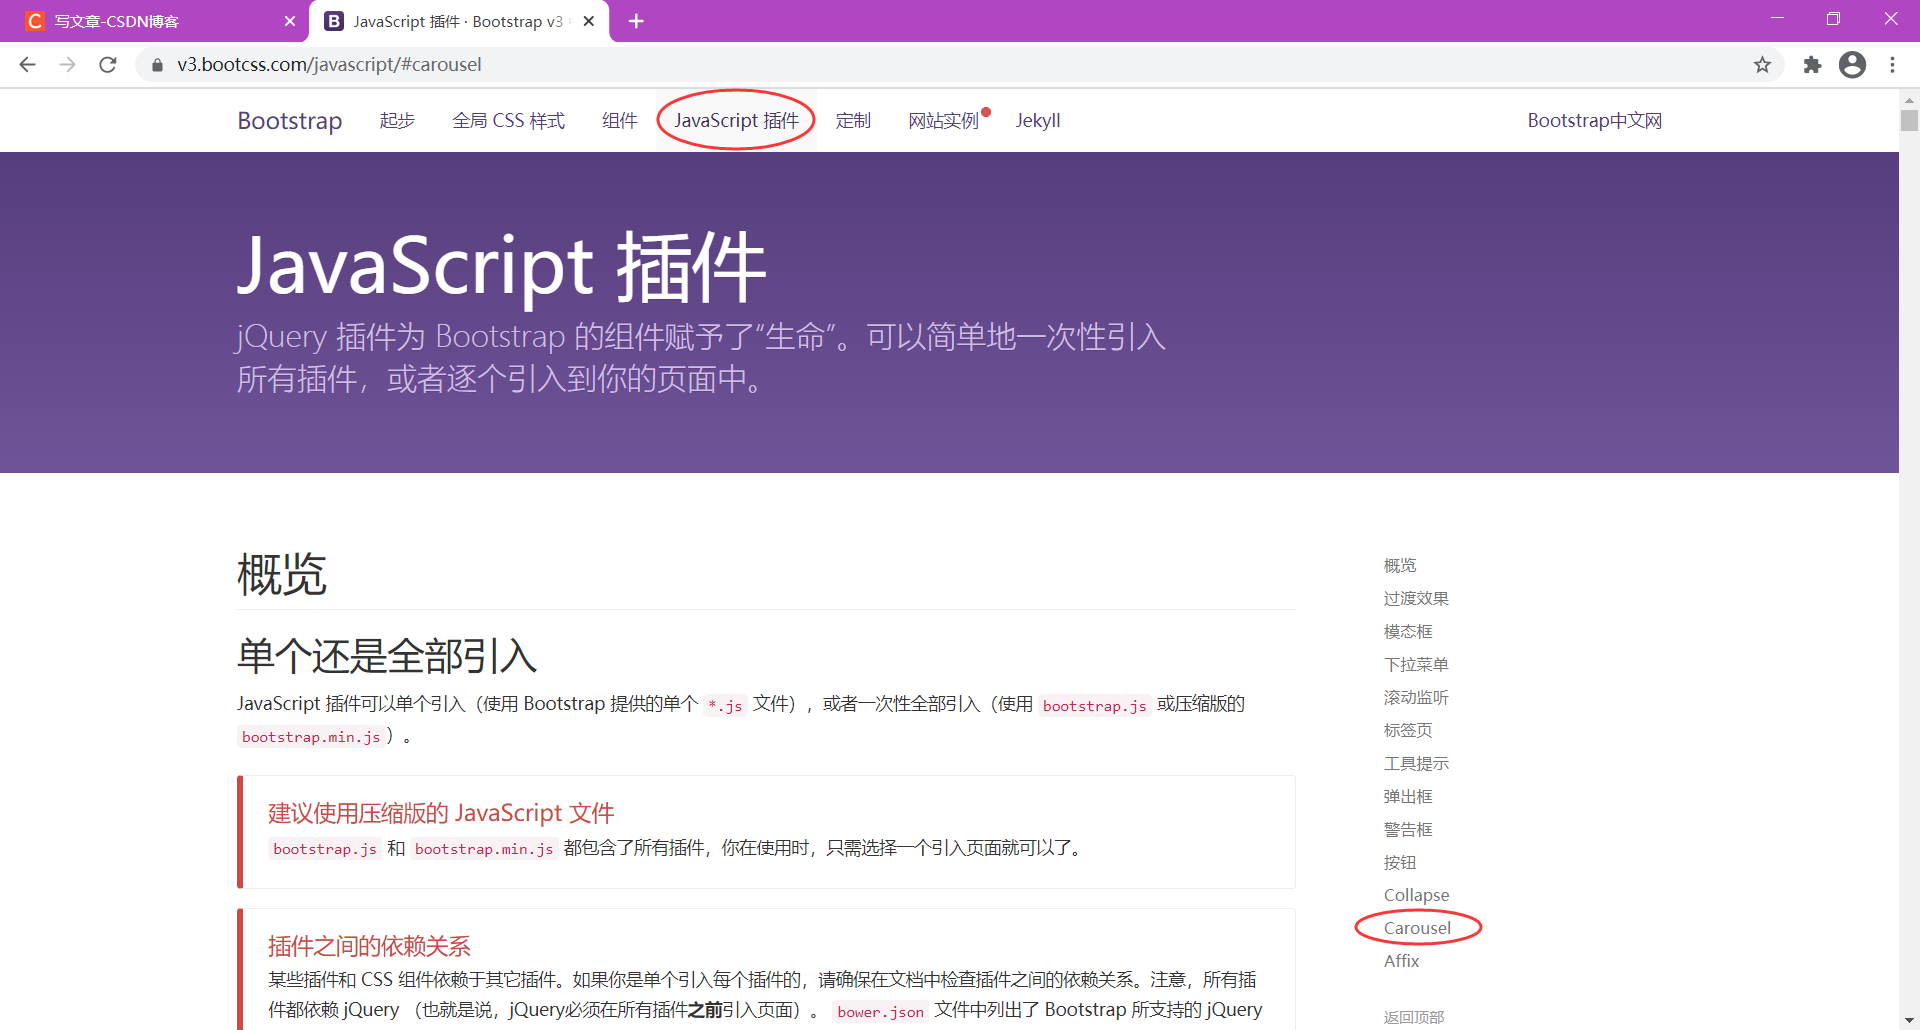1920x1030 pixels.
Task: Jump to 模态框 in the sidebar
Action: pos(1408,632)
